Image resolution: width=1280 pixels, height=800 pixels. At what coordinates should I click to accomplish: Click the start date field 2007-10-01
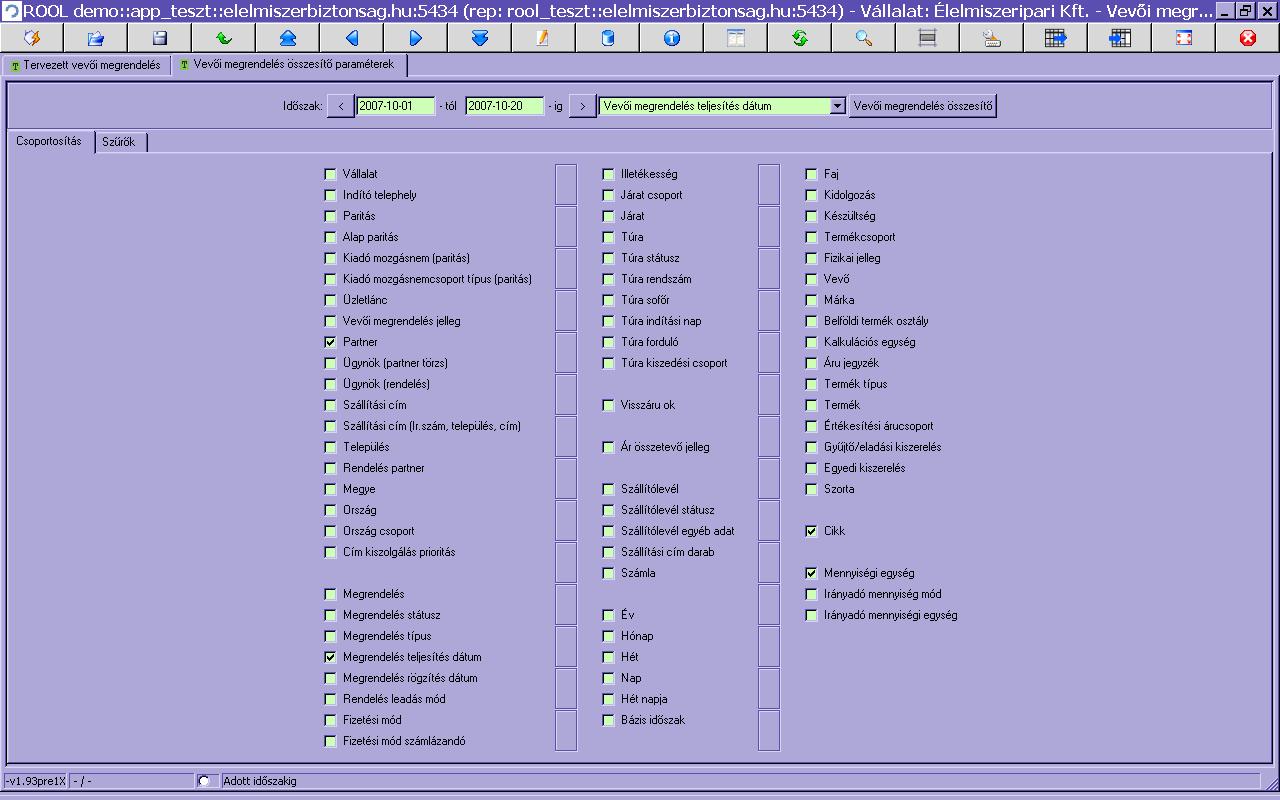pyautogui.click(x=395, y=106)
